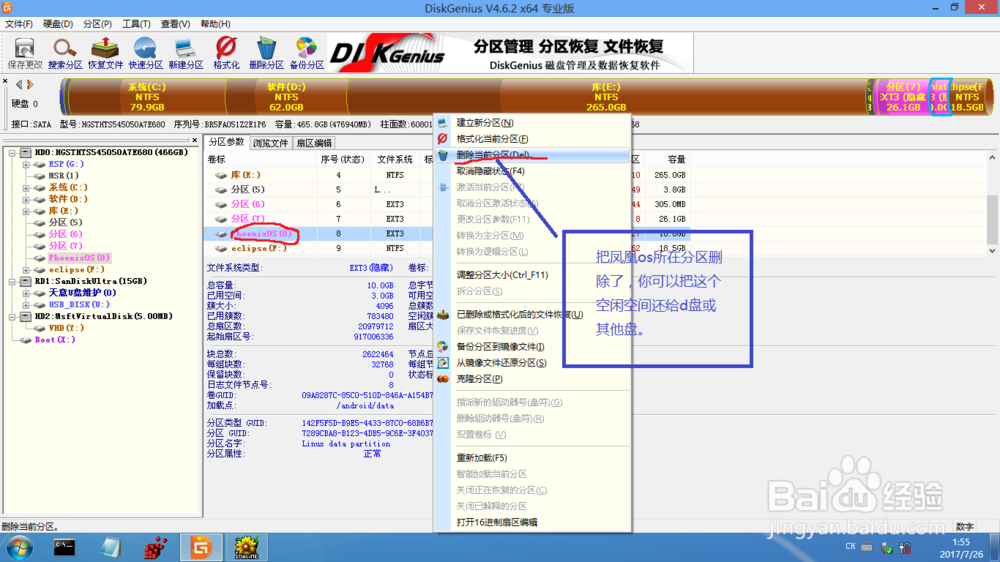The height and width of the screenshot is (562, 1000).
Task: Open the Windows Start button
Action: [x=19, y=547]
